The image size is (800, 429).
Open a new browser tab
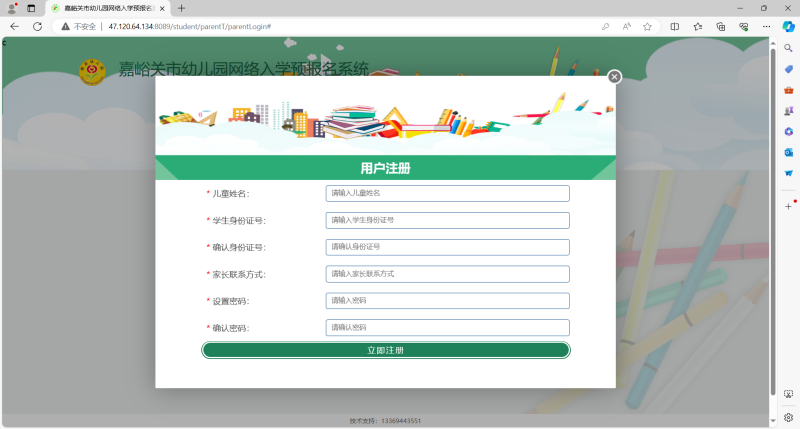click(x=181, y=8)
